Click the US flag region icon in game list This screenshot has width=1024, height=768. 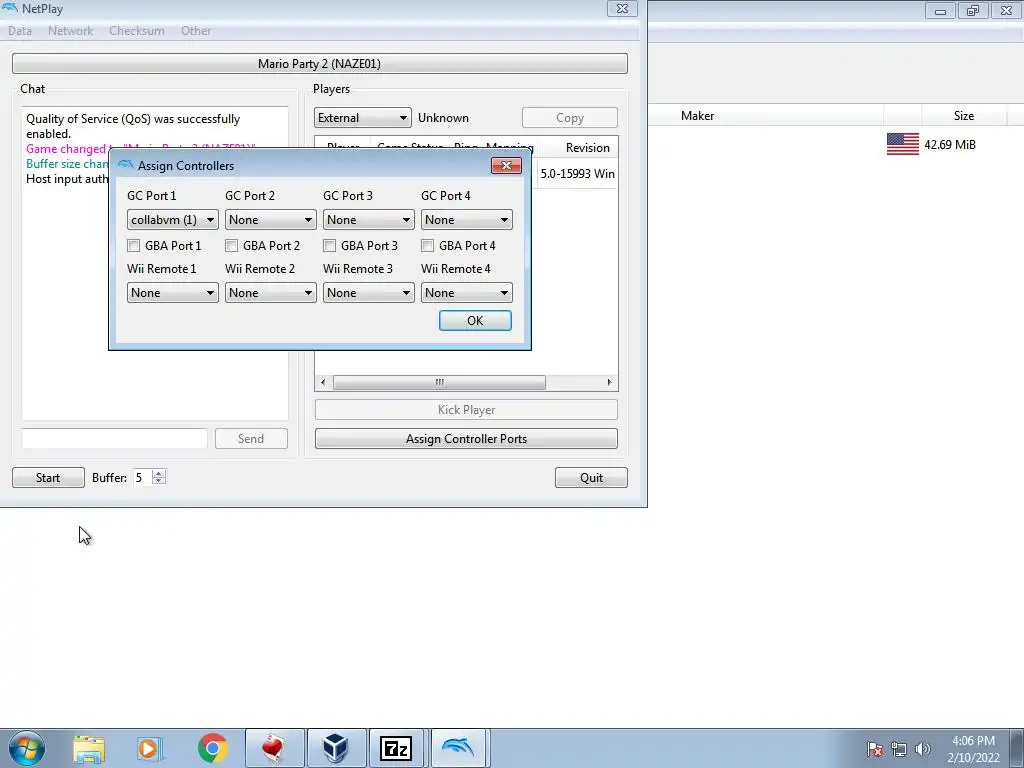point(903,144)
